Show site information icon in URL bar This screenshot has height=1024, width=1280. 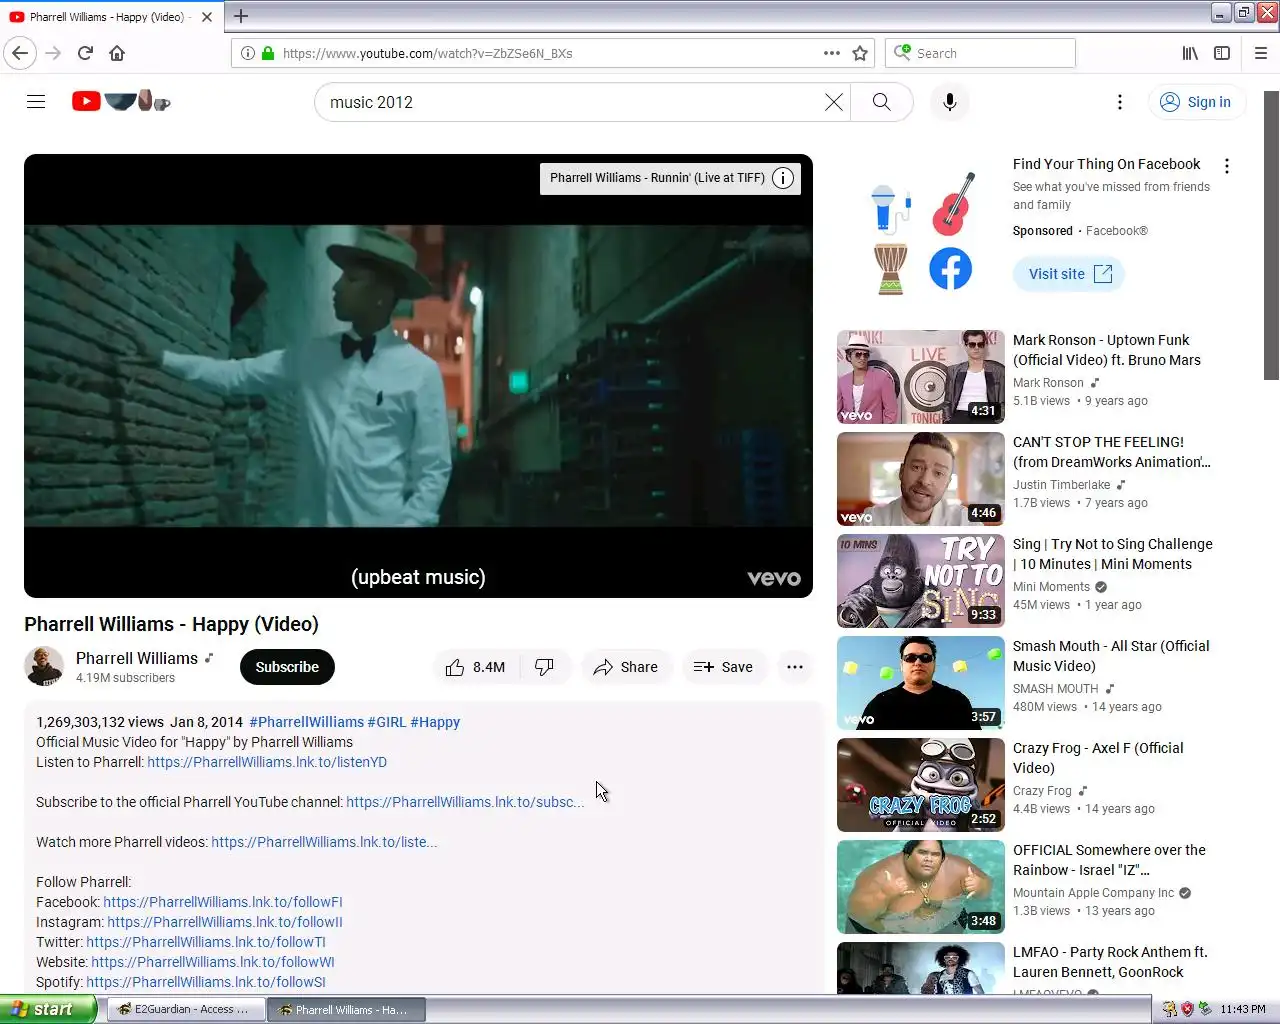248,53
